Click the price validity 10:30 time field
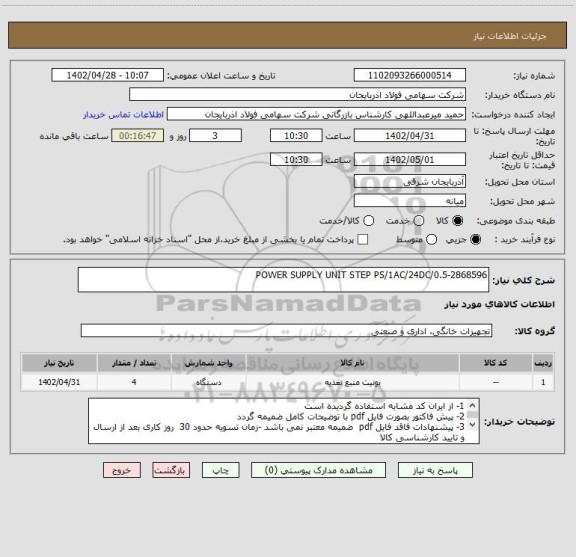The image size is (576, 557). (296, 159)
